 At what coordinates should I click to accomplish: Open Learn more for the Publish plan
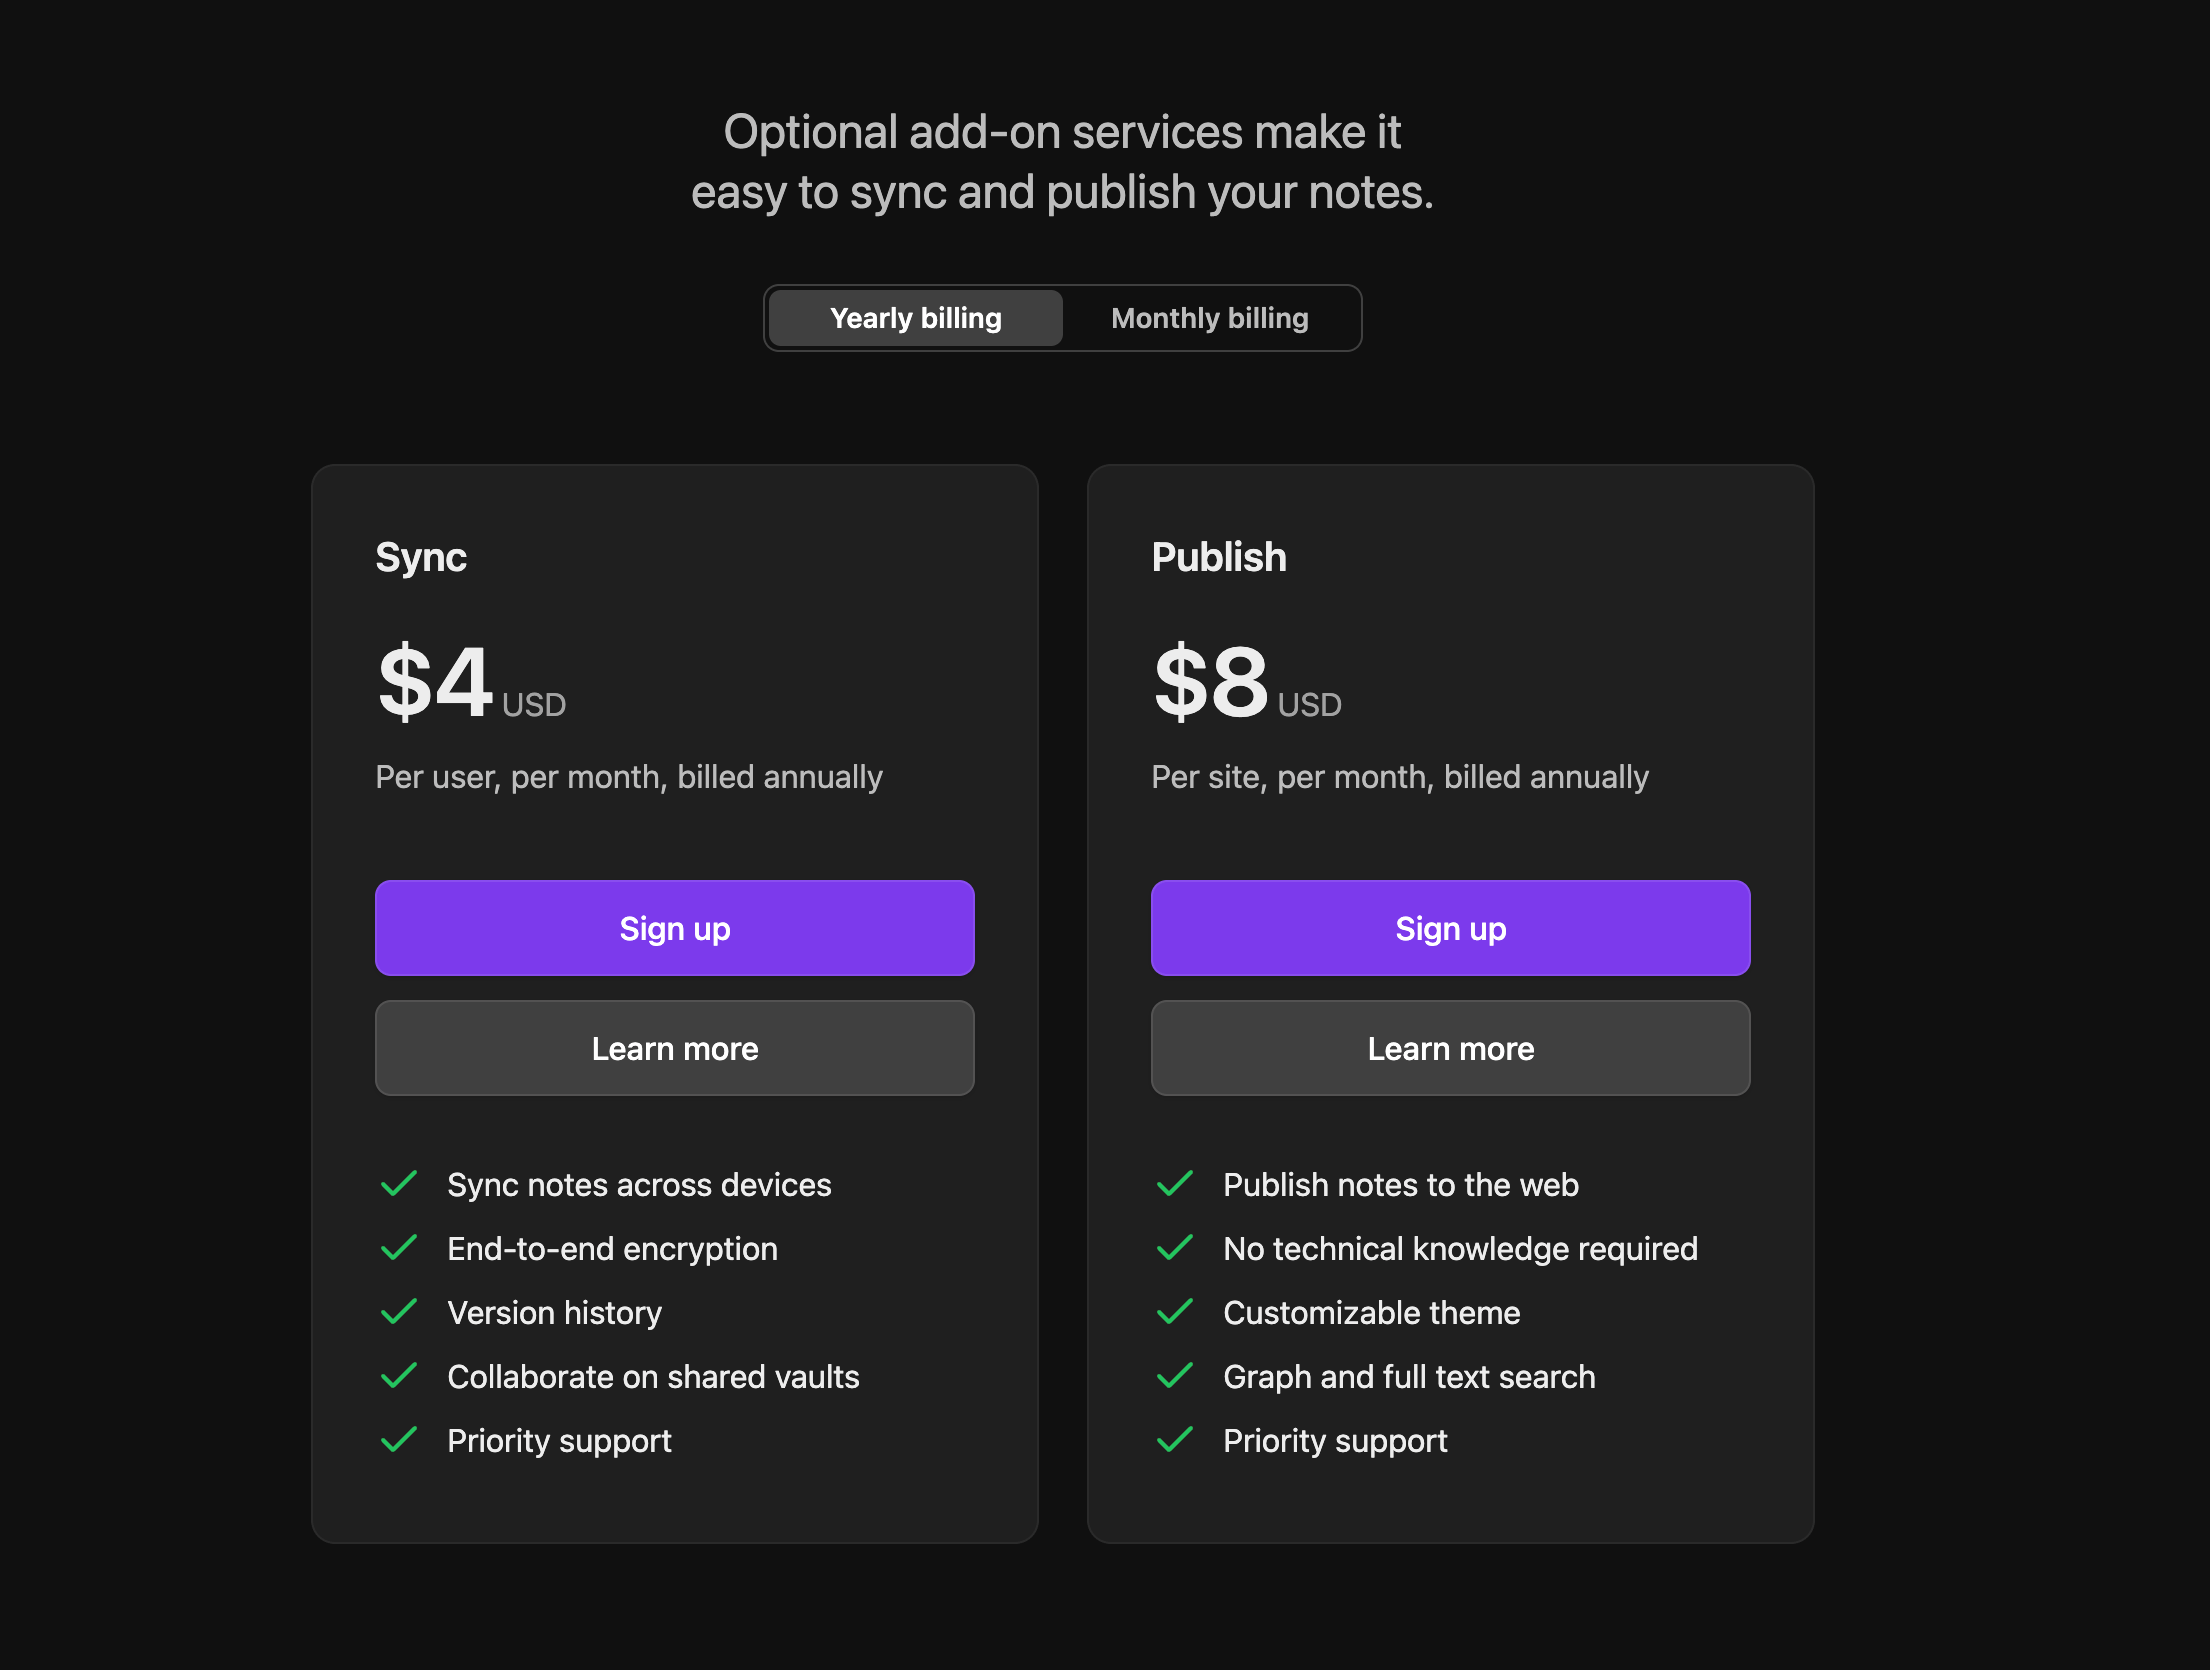(1450, 1048)
